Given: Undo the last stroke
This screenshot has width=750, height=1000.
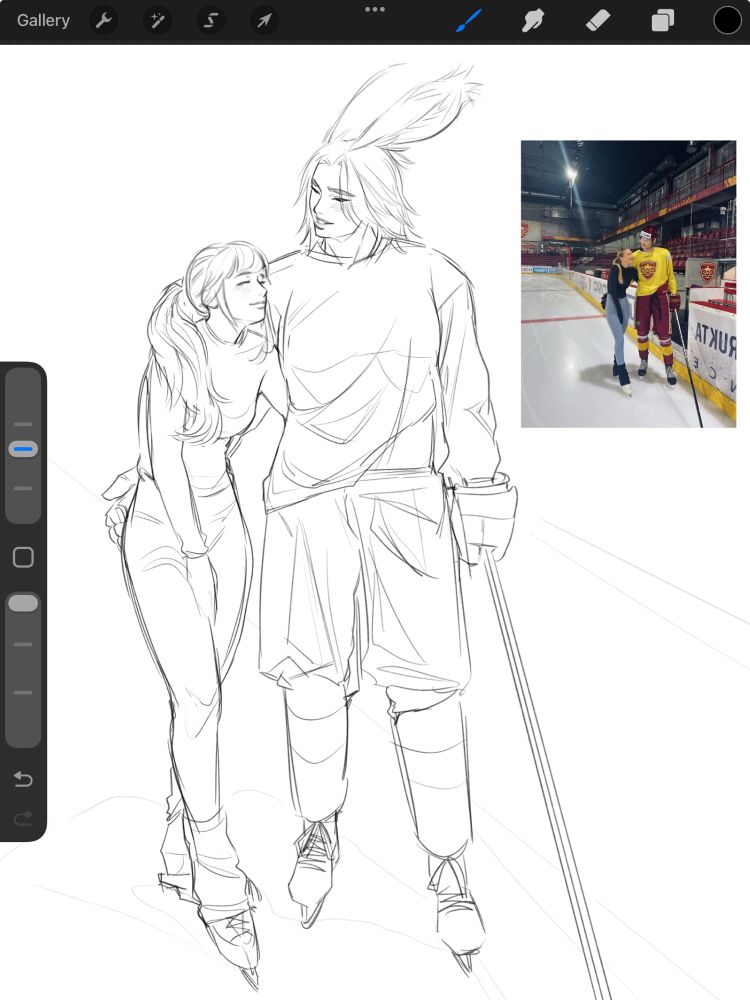Looking at the screenshot, I should tap(23, 779).
